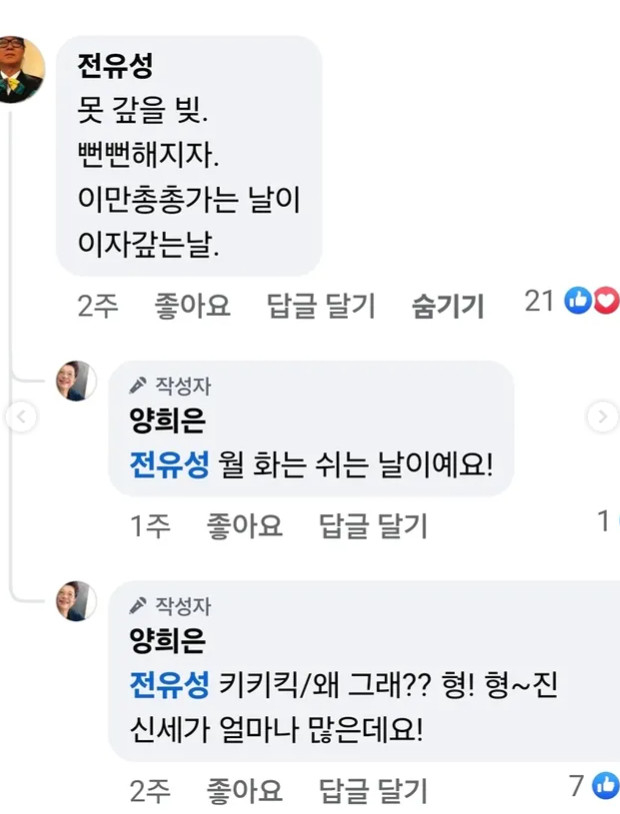Viewport: 620px width, 814px height.
Task: Open the 전유성 mention in the 키키킥 reply
Action: [169, 685]
